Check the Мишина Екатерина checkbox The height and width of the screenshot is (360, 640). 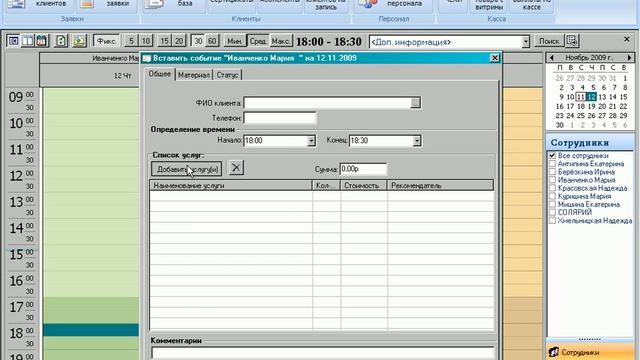pyautogui.click(x=552, y=204)
